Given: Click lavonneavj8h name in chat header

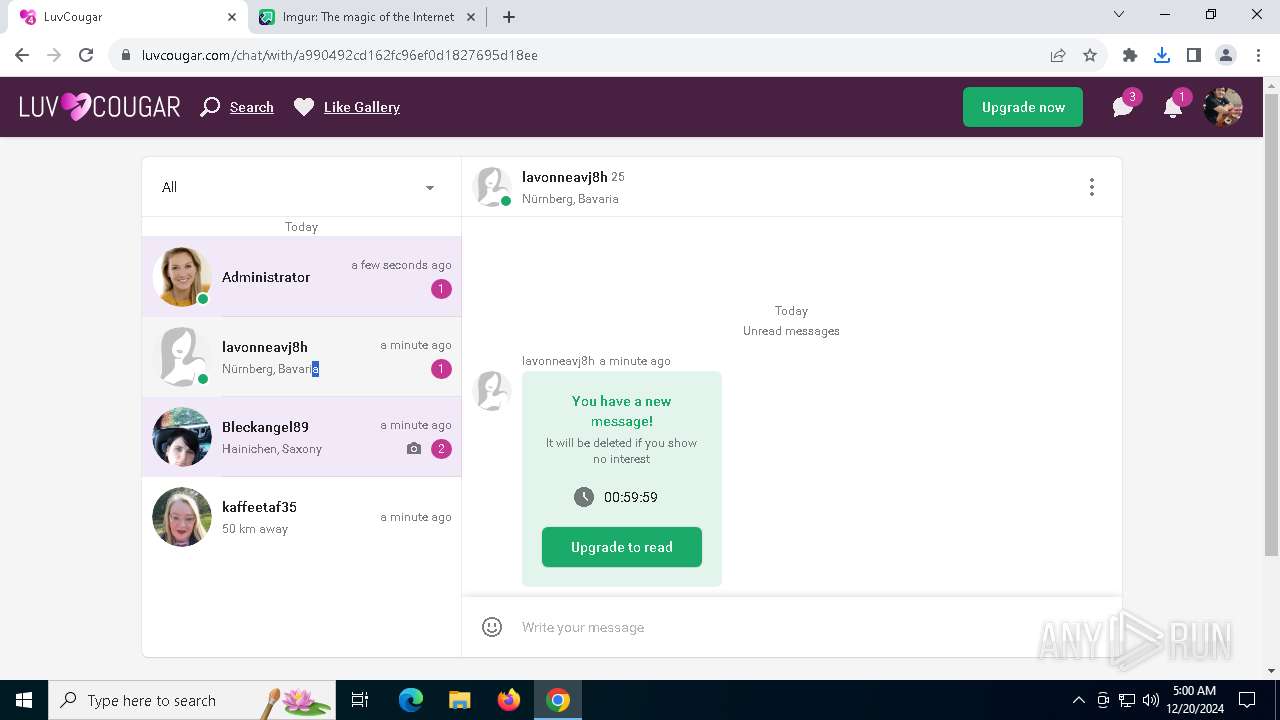Looking at the screenshot, I should click(565, 177).
